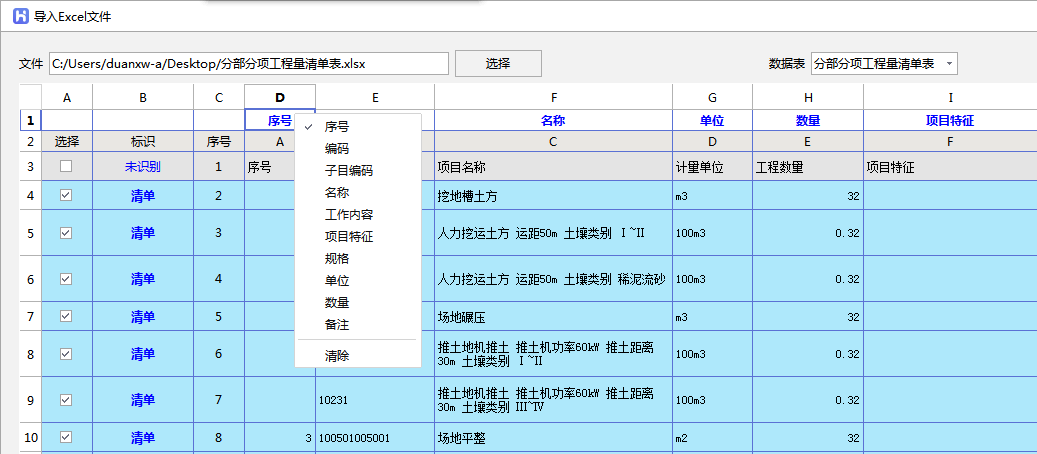Click the 清单 tag in row 5
The image size is (1037, 454).
[x=142, y=233]
